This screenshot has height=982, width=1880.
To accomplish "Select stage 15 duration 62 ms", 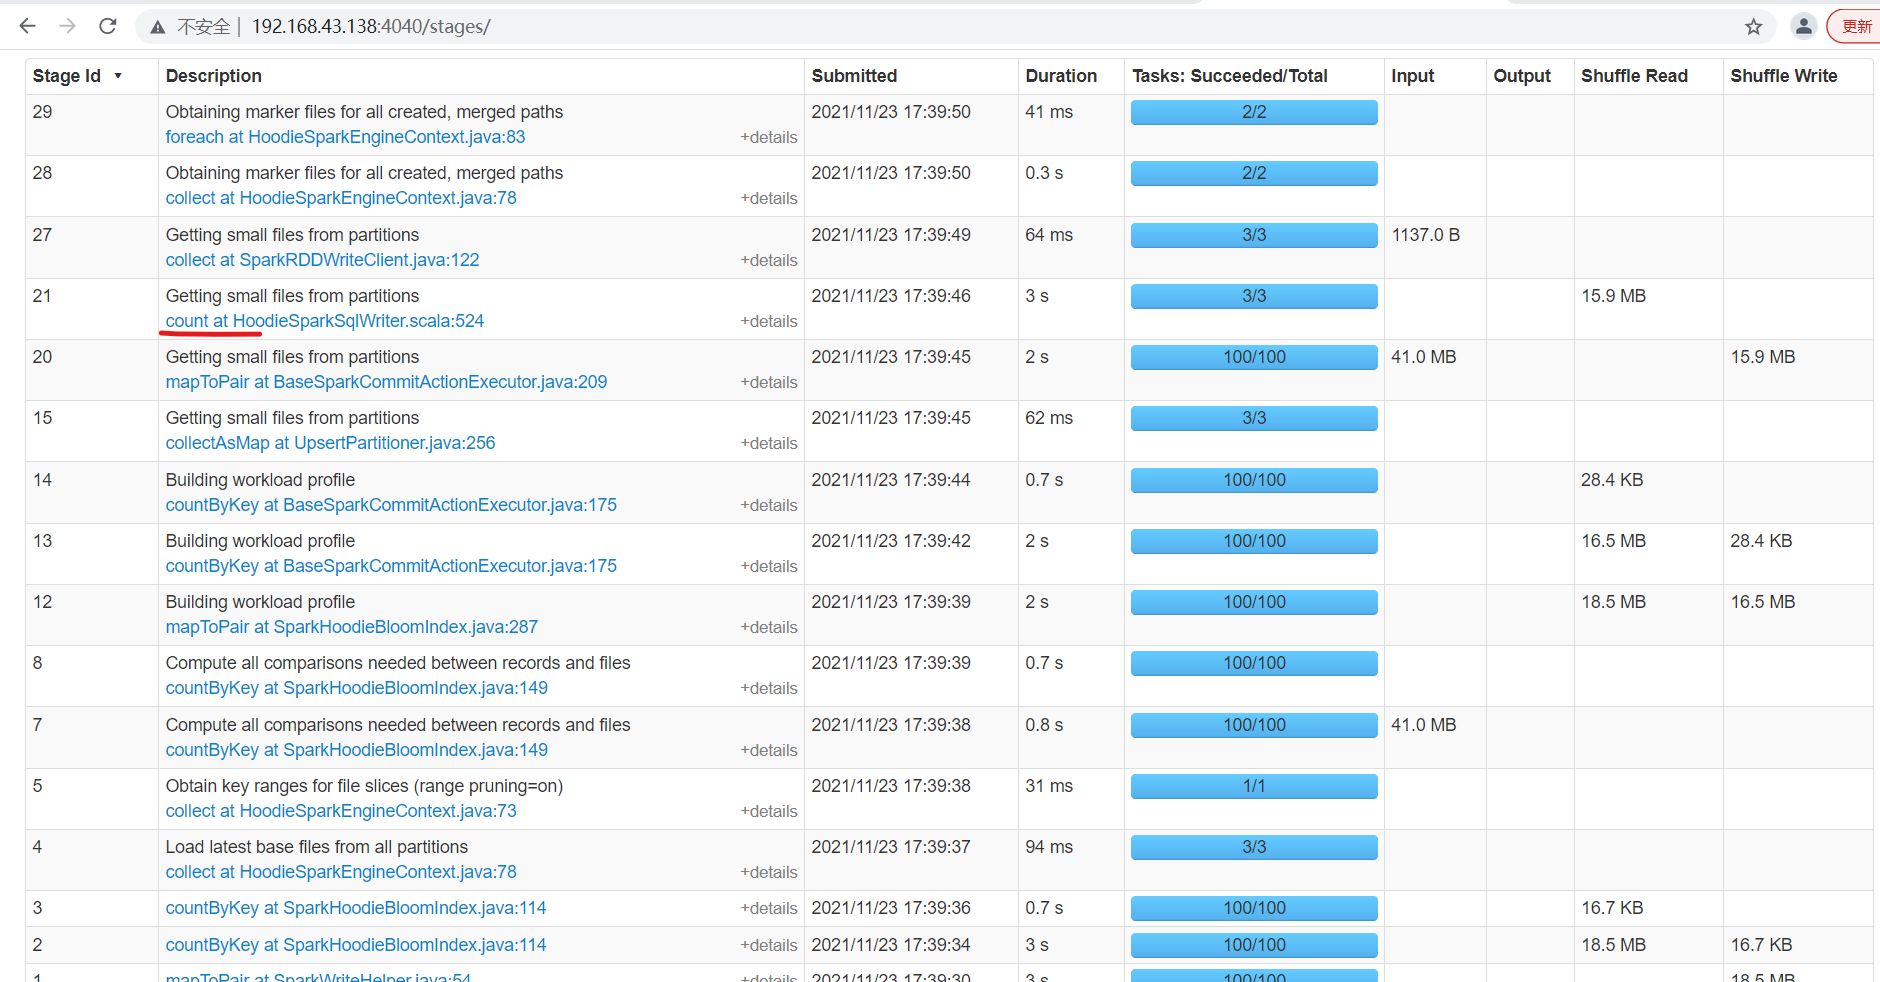I will click(x=1048, y=418).
